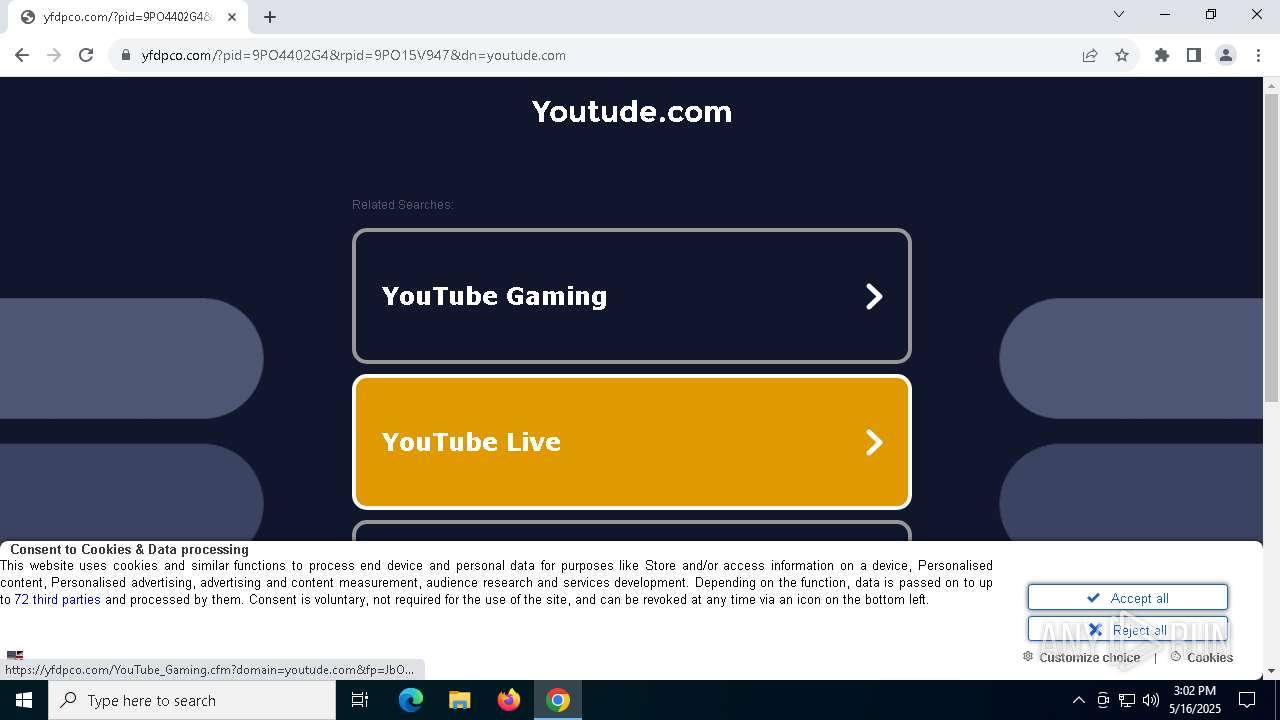Open File Explorer from taskbar
Image resolution: width=1280 pixels, height=720 pixels.
(x=460, y=700)
